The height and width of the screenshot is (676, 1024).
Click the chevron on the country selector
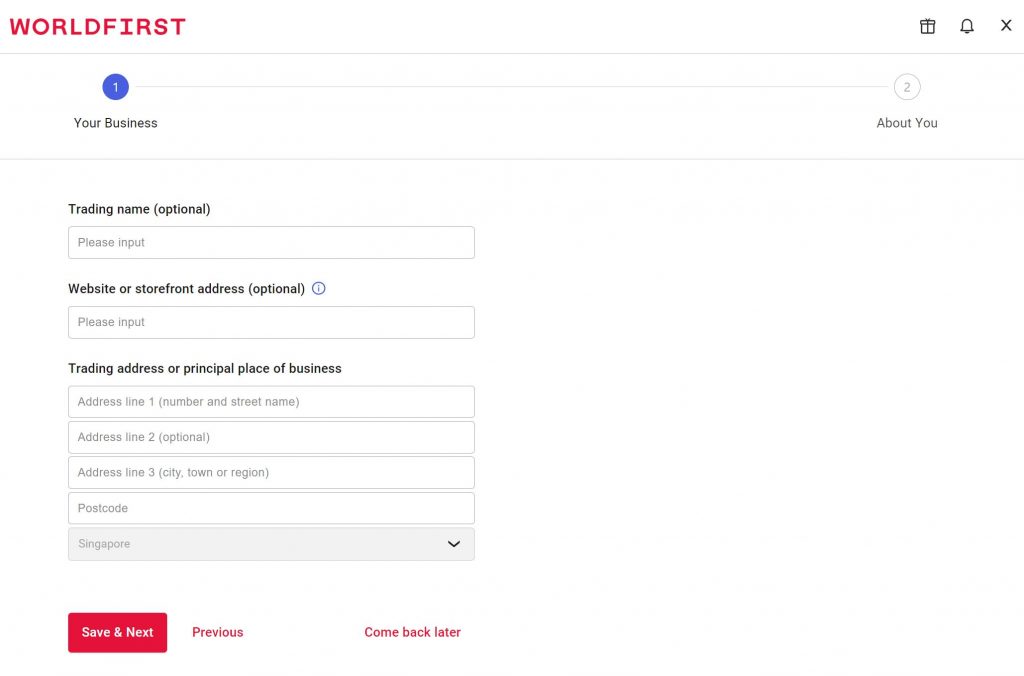(x=453, y=543)
